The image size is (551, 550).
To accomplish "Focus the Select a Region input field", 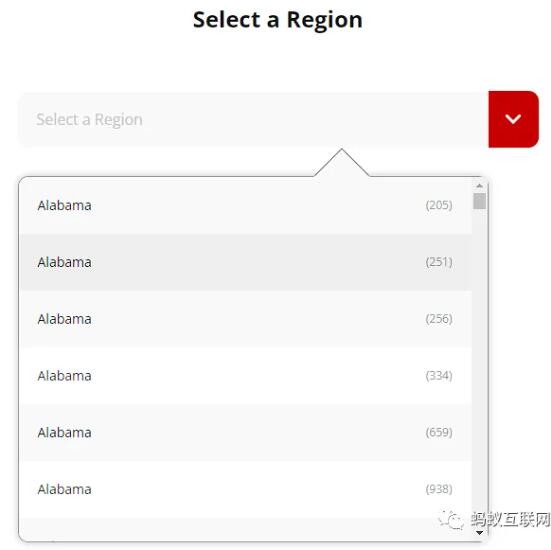I will coord(253,119).
